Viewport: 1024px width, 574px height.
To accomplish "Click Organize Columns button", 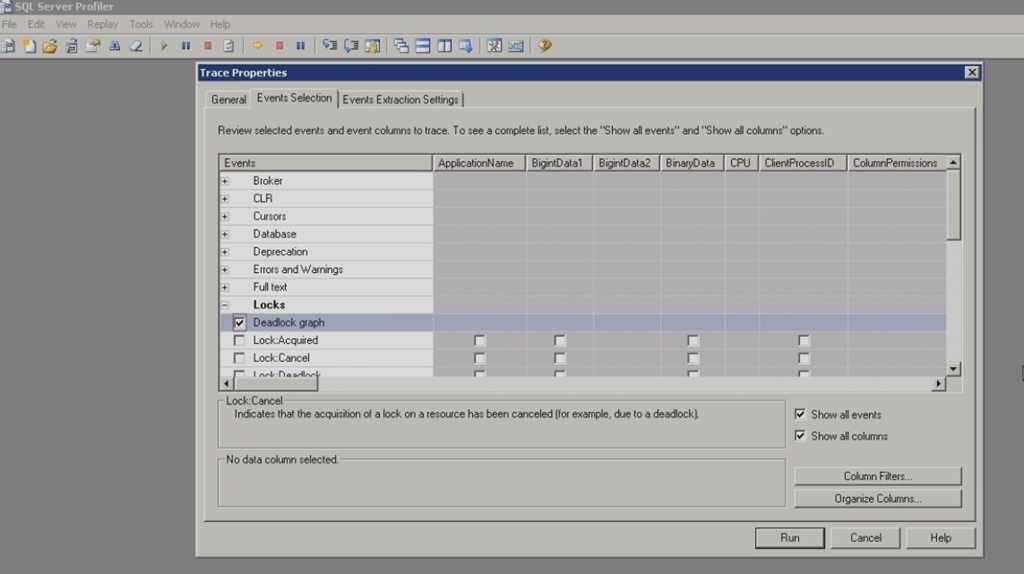I will 878,498.
